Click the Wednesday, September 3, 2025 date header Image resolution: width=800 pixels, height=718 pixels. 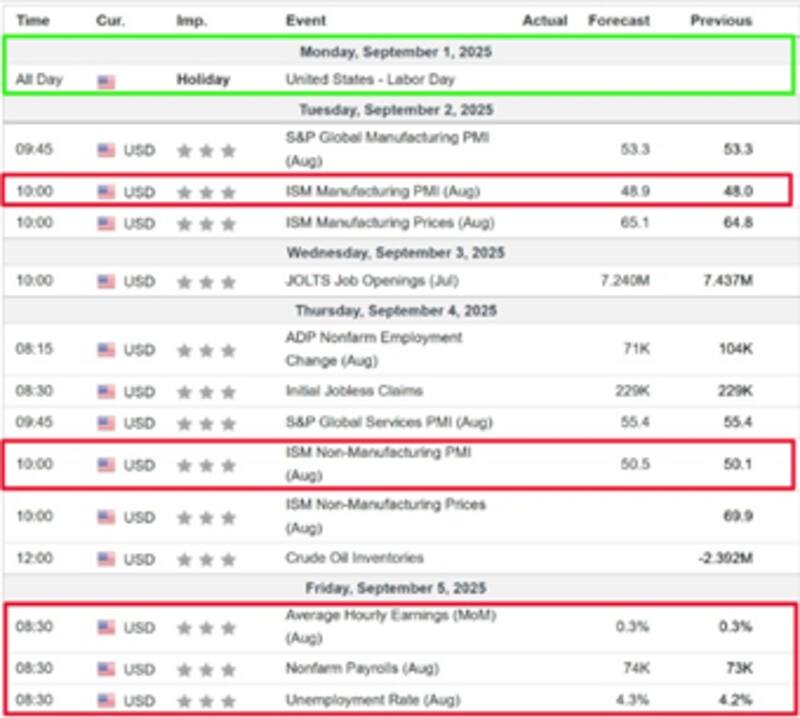(399, 253)
